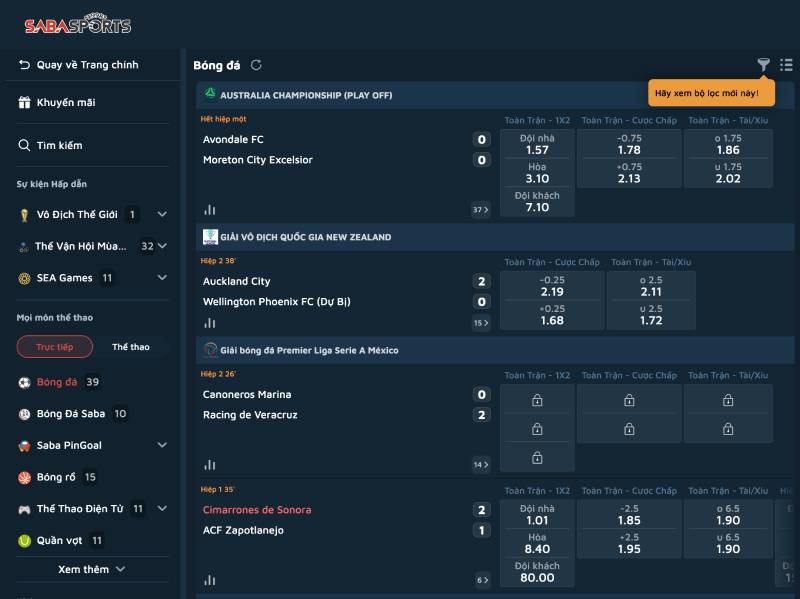Screen dimensions: 800x599
Task: Open statistics chart icon for Canoneros Marina match
Action: [210, 465]
